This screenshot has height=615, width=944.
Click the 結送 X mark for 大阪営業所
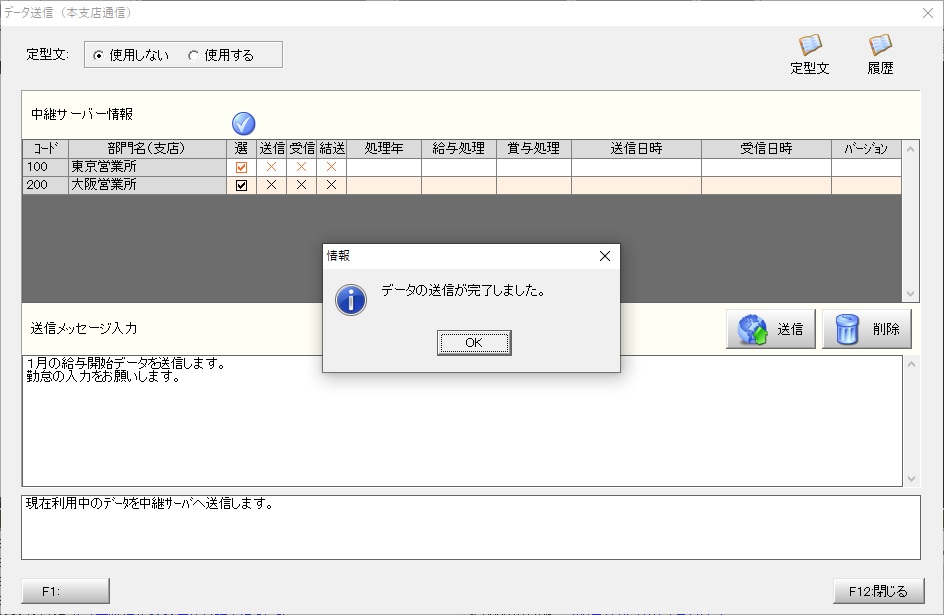pos(331,185)
